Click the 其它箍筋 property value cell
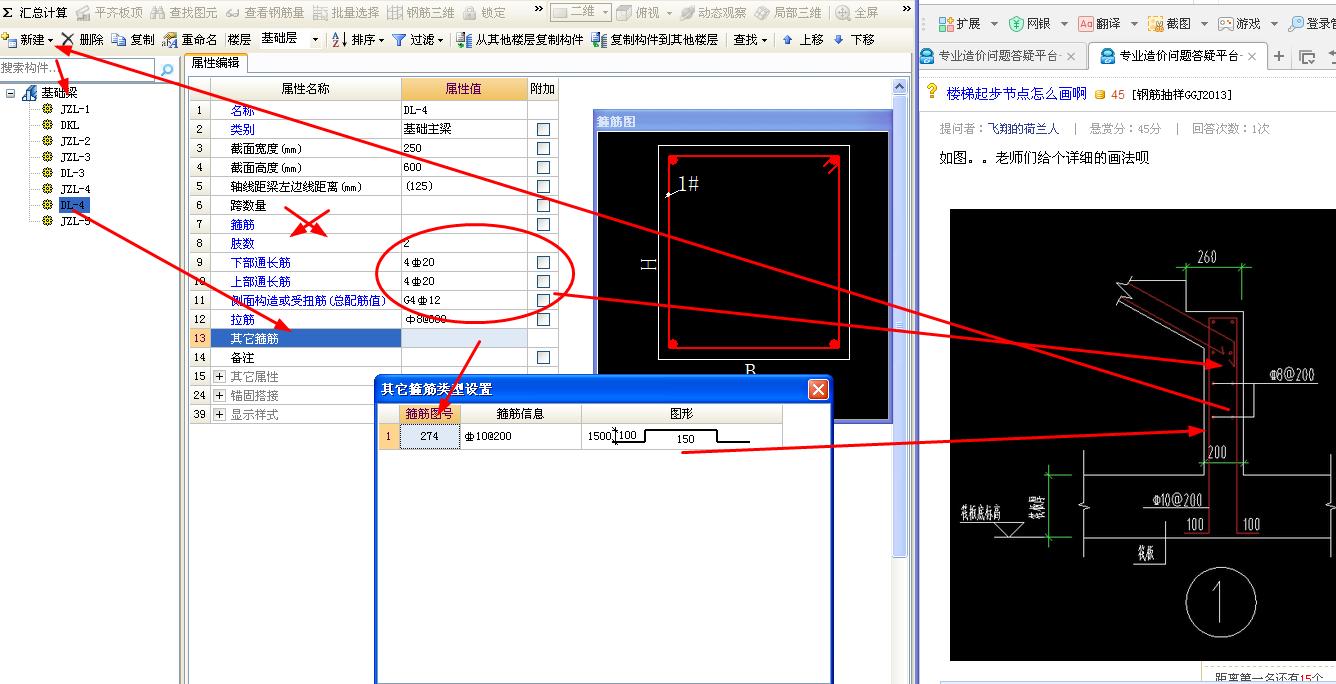Screen dimensions: 1336x684 pos(464,339)
